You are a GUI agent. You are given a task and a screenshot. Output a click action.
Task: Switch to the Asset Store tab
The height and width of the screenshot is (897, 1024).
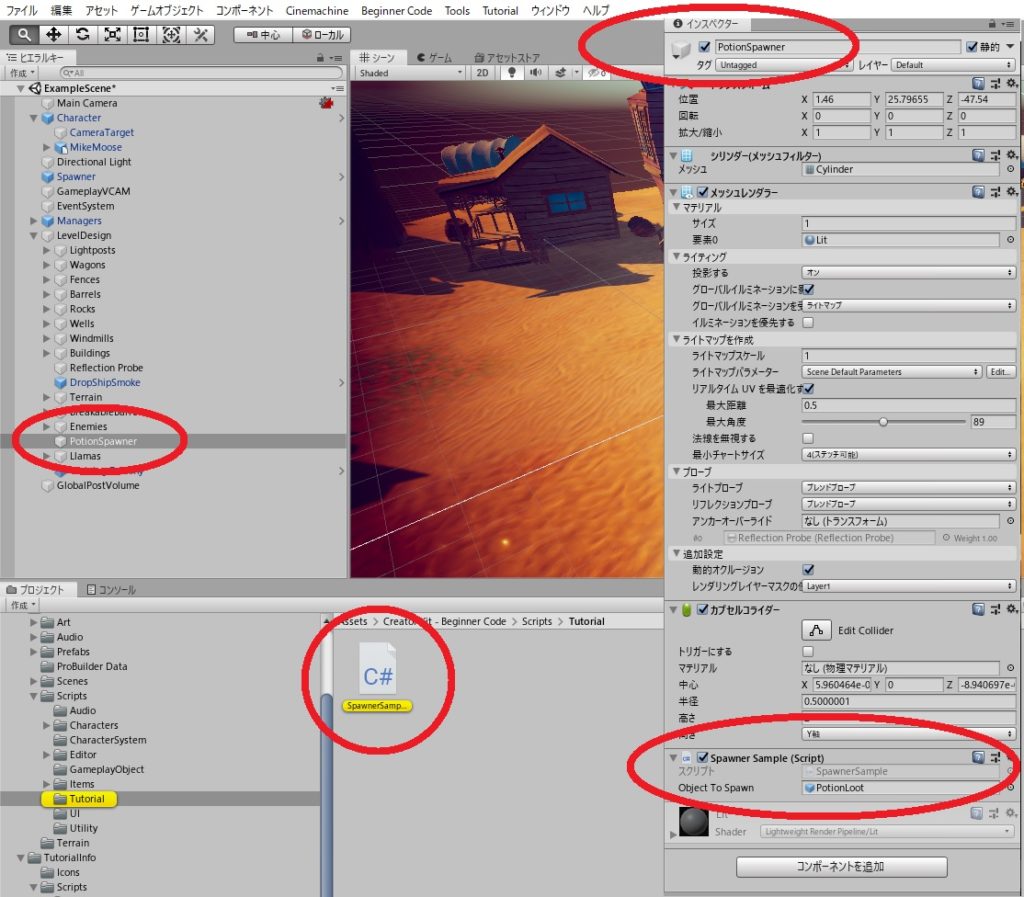(507, 57)
